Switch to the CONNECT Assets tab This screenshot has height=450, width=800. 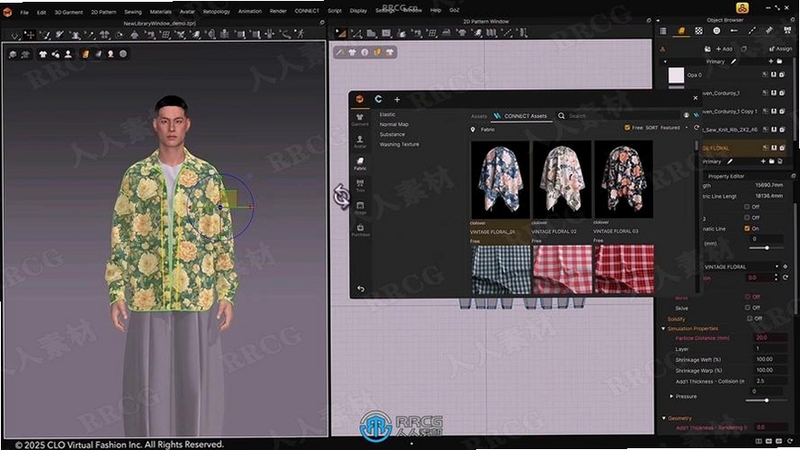[520, 116]
